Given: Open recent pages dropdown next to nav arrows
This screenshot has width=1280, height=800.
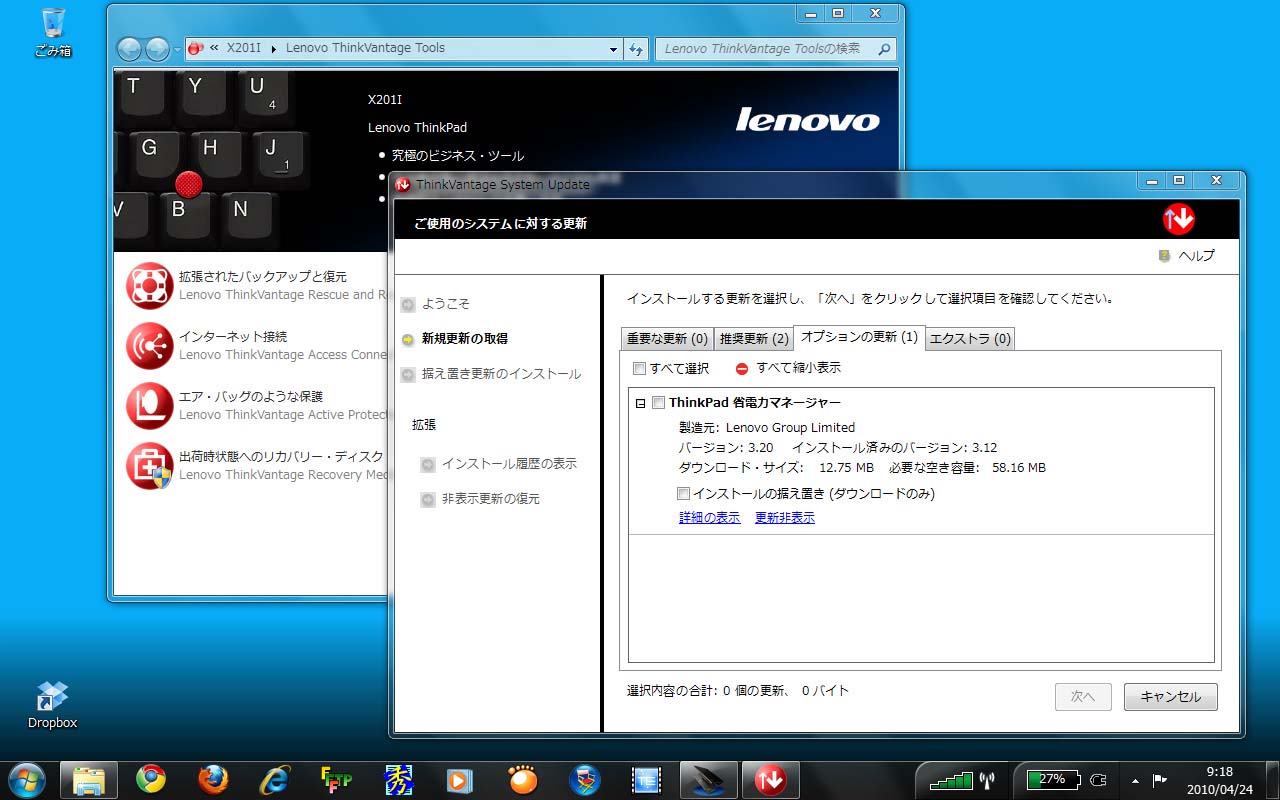Looking at the screenshot, I should 177,49.
